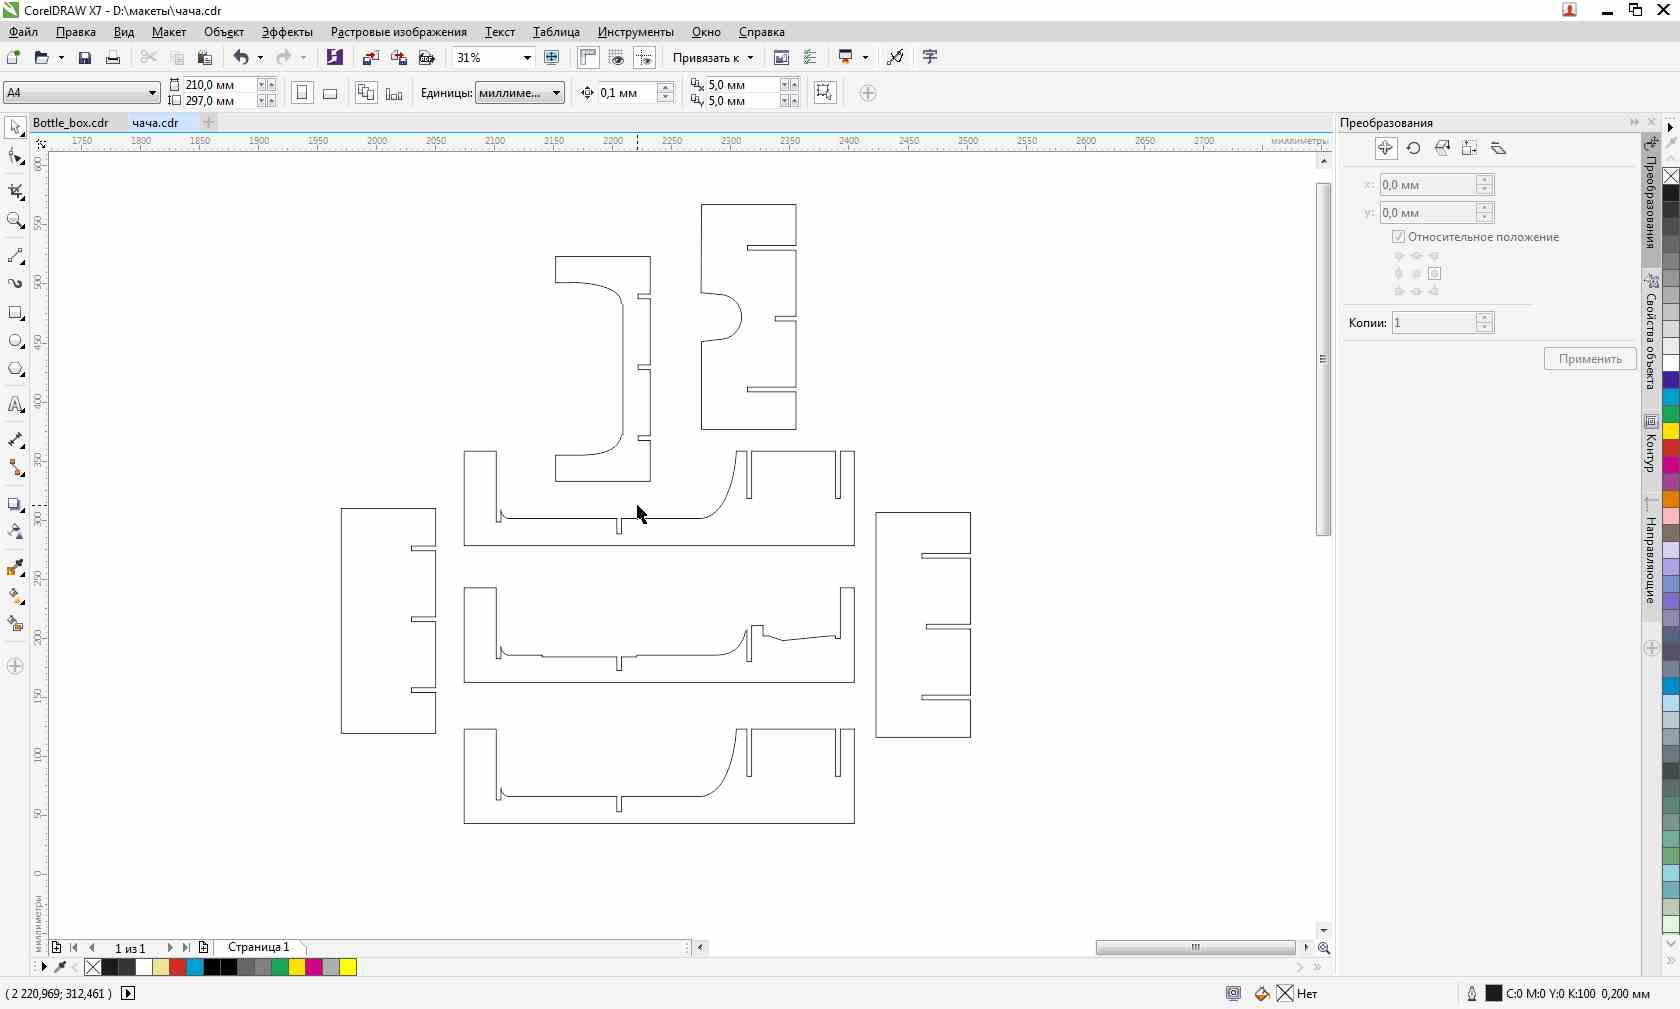Open the Инструменты menu

pyautogui.click(x=635, y=32)
